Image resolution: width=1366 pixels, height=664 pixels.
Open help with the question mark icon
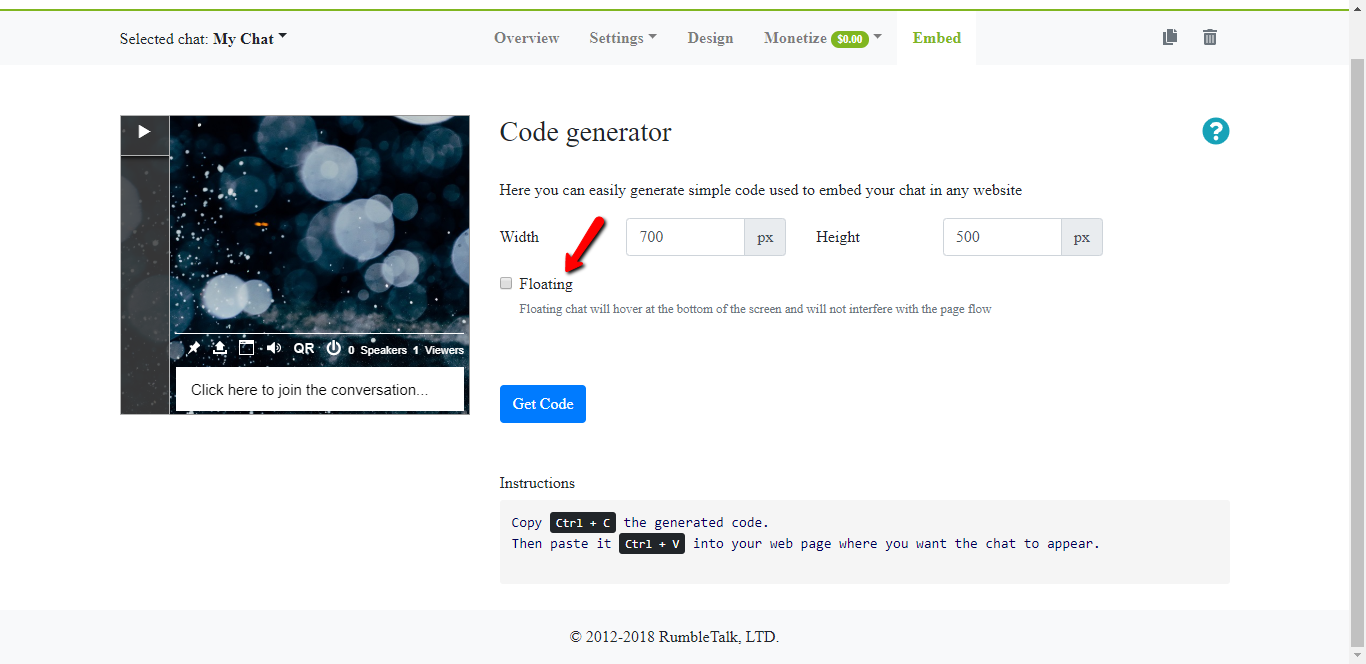1215,131
